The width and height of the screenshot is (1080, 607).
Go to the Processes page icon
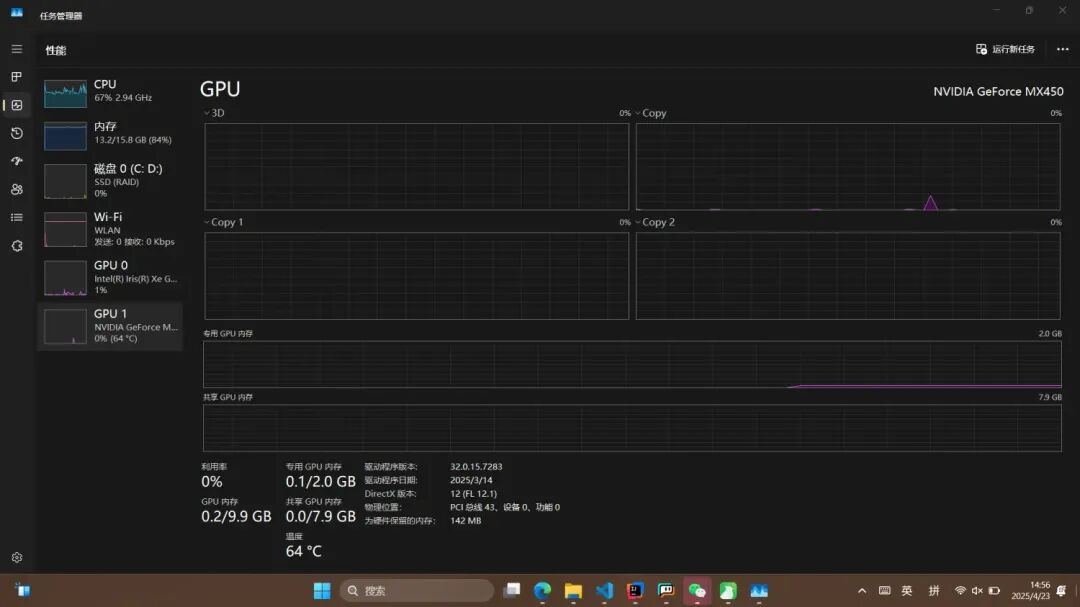pos(17,76)
